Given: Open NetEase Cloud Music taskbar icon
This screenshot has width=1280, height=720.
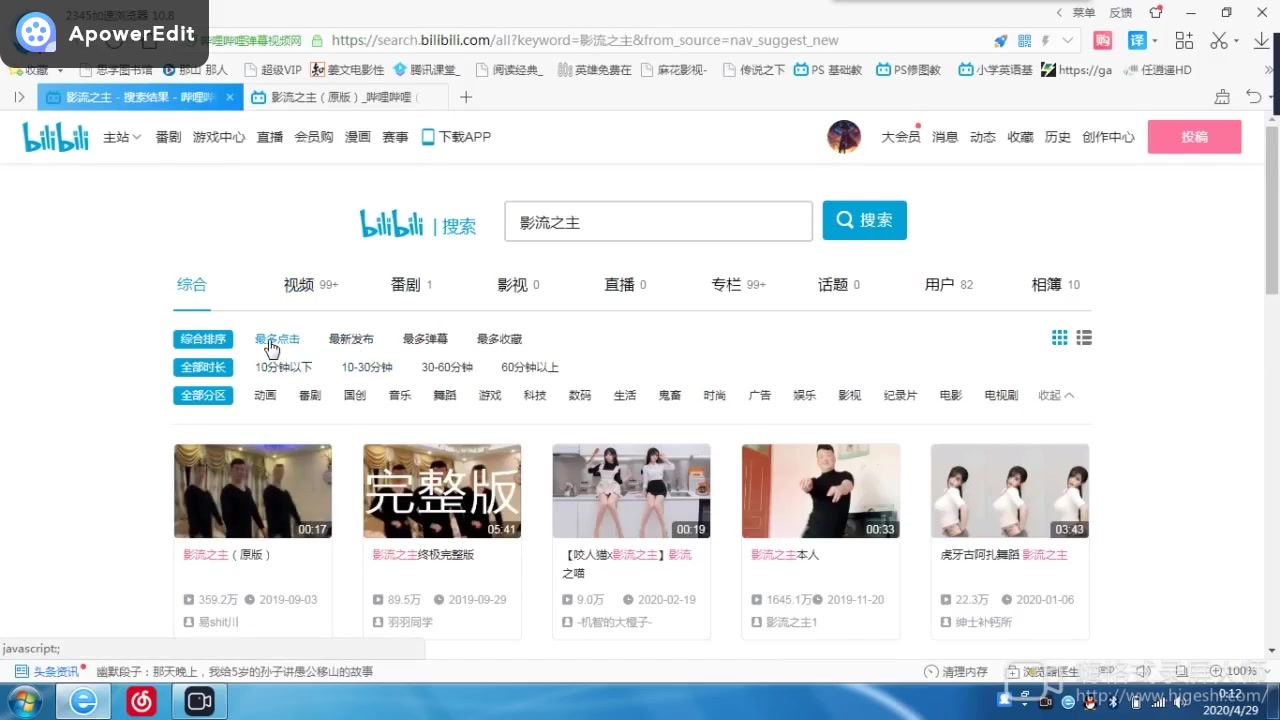Looking at the screenshot, I should click(142, 702).
